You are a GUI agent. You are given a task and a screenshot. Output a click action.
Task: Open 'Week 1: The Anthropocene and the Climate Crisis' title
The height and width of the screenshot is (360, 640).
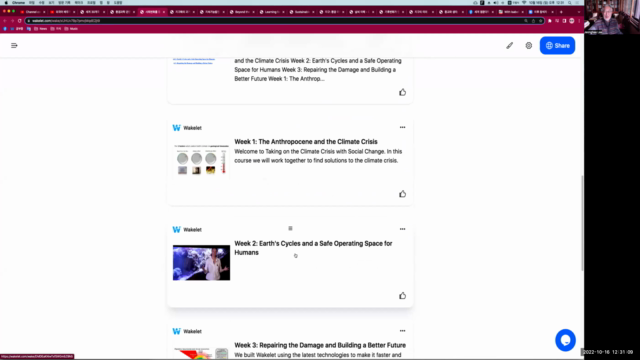(x=306, y=142)
